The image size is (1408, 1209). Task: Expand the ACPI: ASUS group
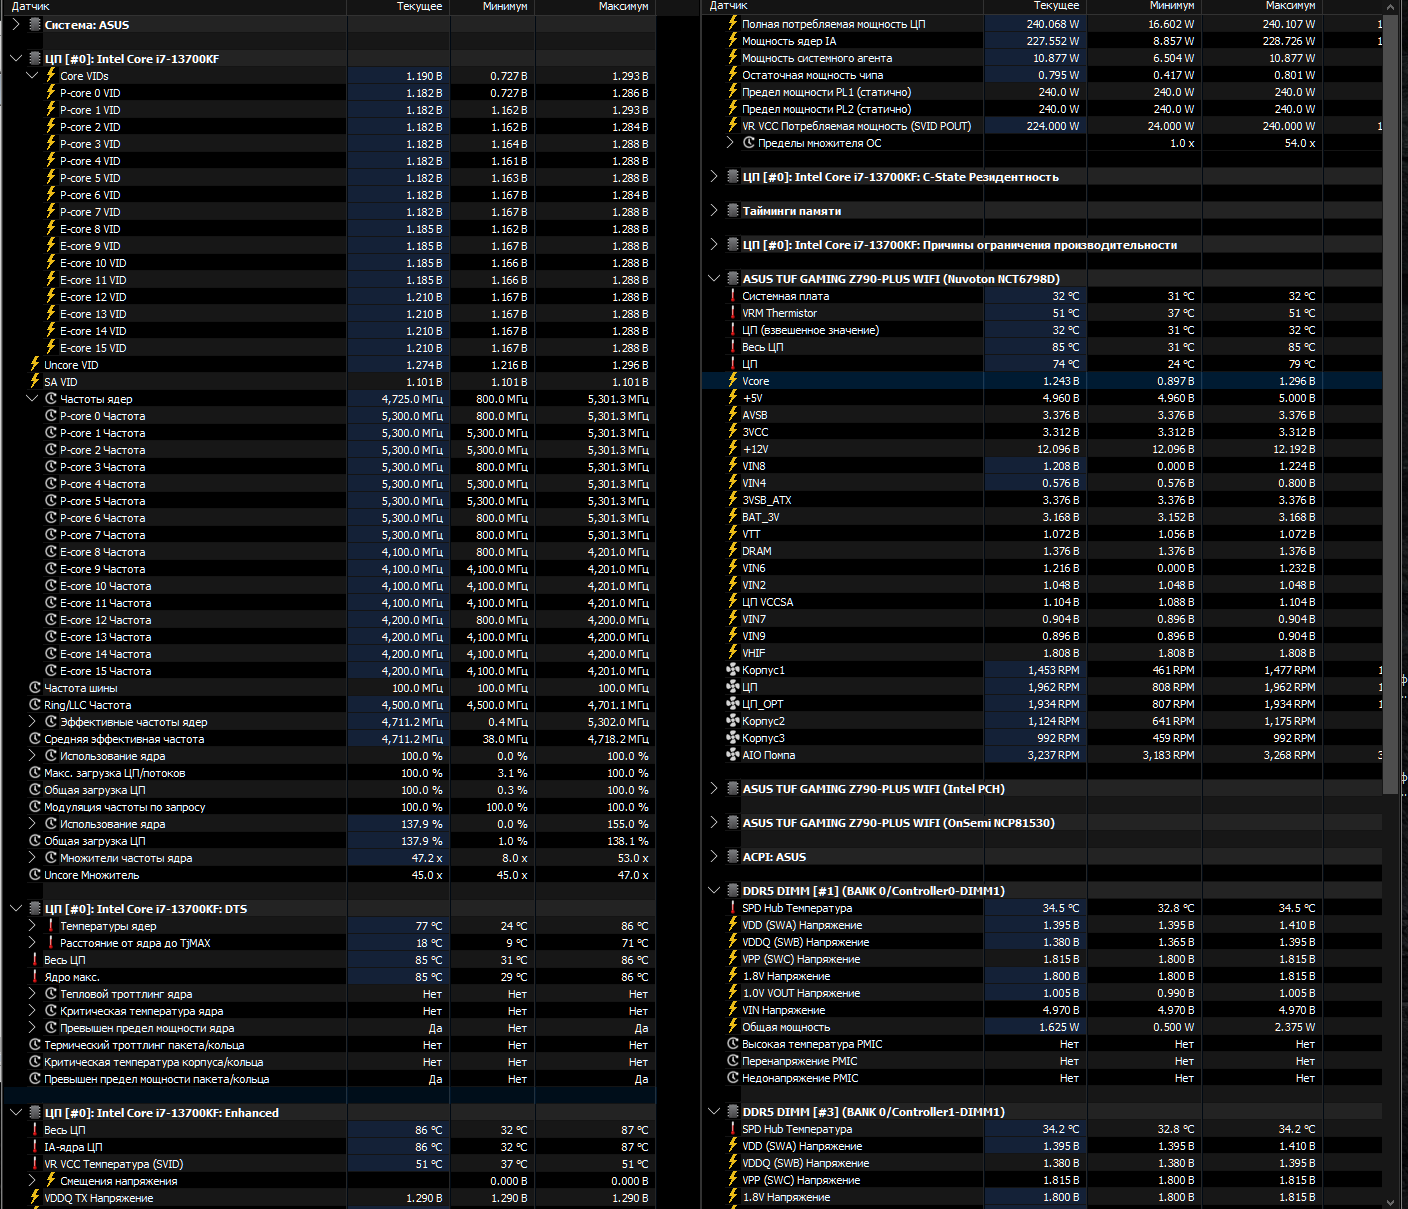[714, 856]
